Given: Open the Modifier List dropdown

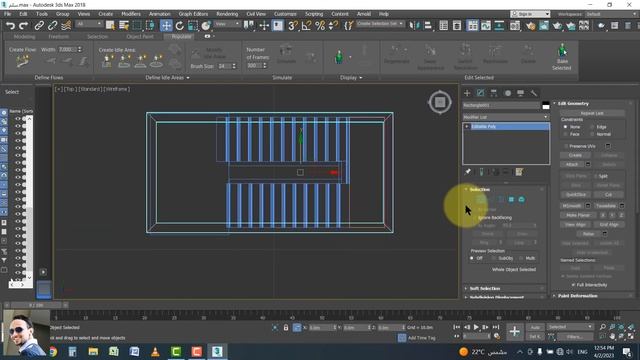Looking at the screenshot, I should click(x=506, y=117).
